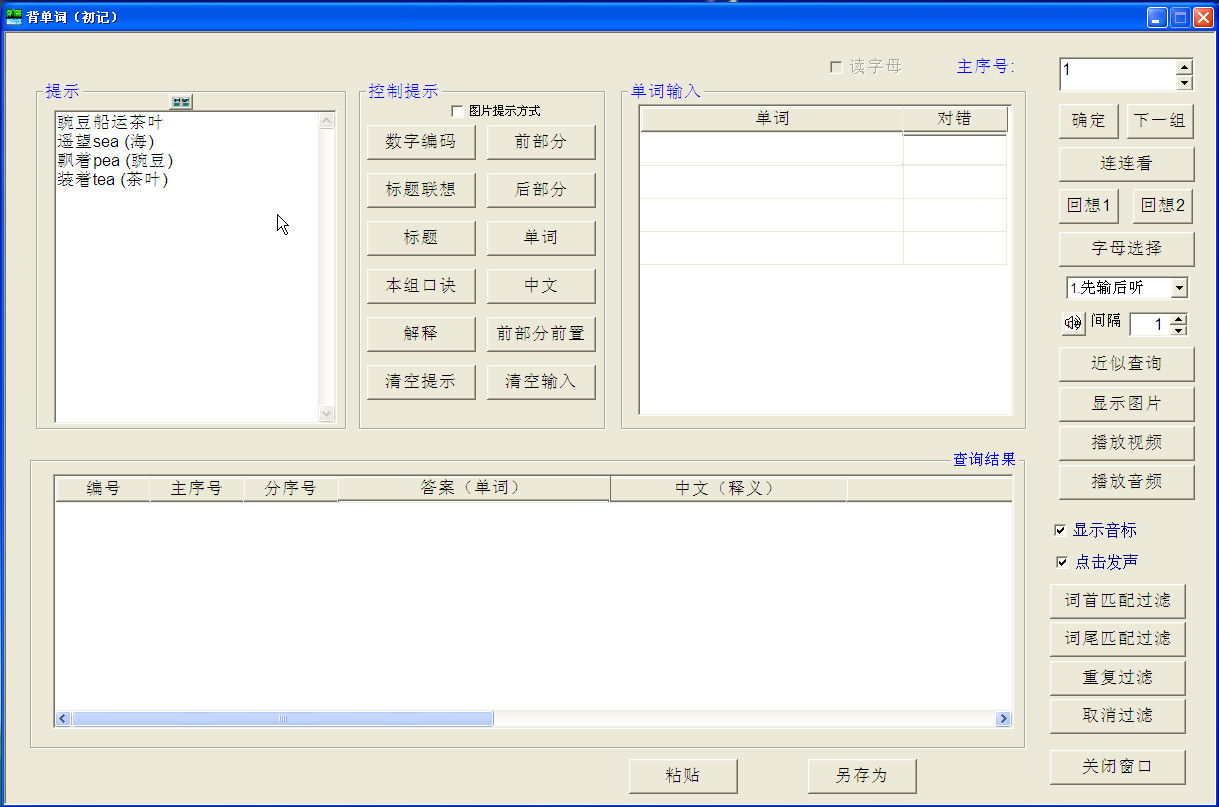The image size is (1219, 807).
Task: Uncheck the 点击发声 checkbox
Action: 1061,562
